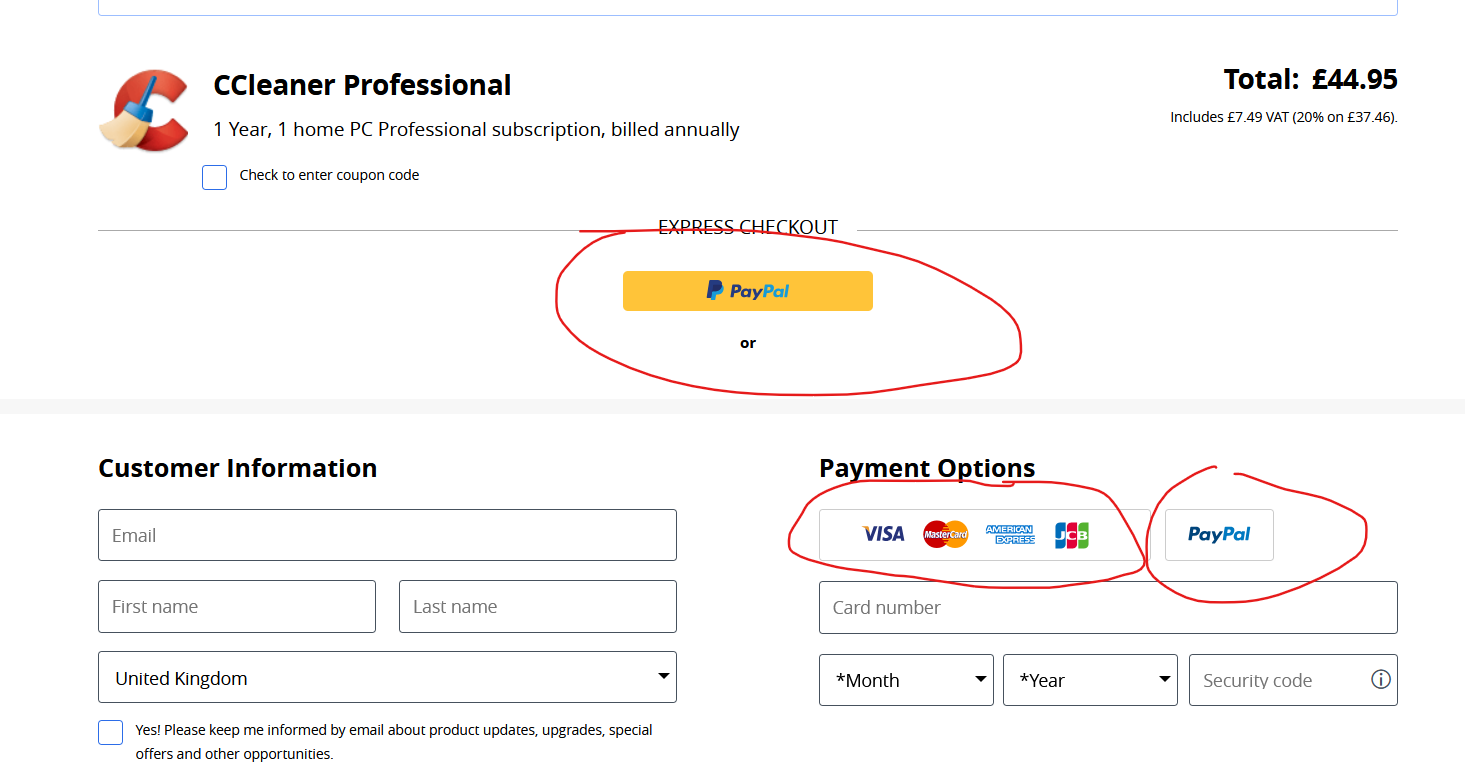Click the 'Check to enter coupon code' label
Image resolution: width=1465 pixels, height=781 pixels.
(x=329, y=175)
